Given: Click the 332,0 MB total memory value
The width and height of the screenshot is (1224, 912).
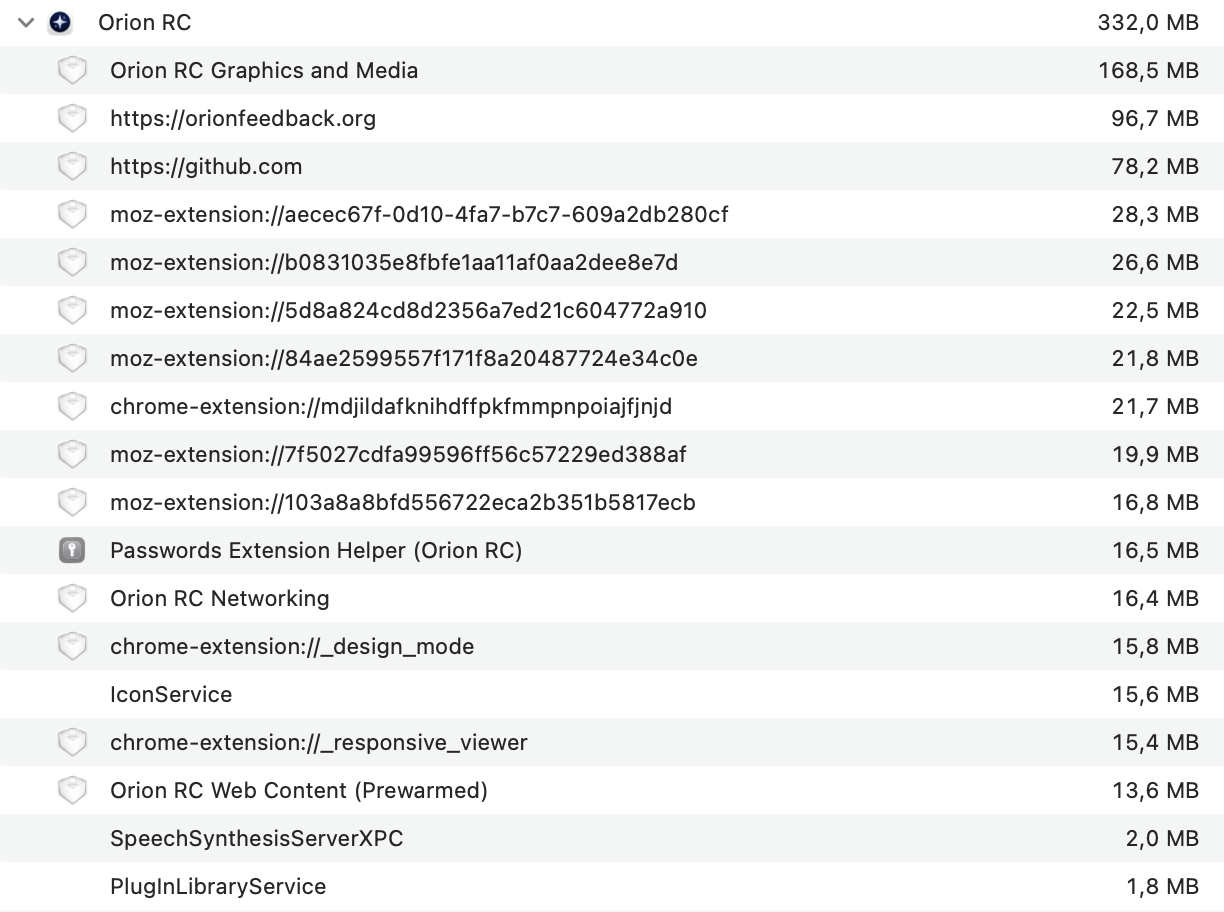Looking at the screenshot, I should 1148,22.
